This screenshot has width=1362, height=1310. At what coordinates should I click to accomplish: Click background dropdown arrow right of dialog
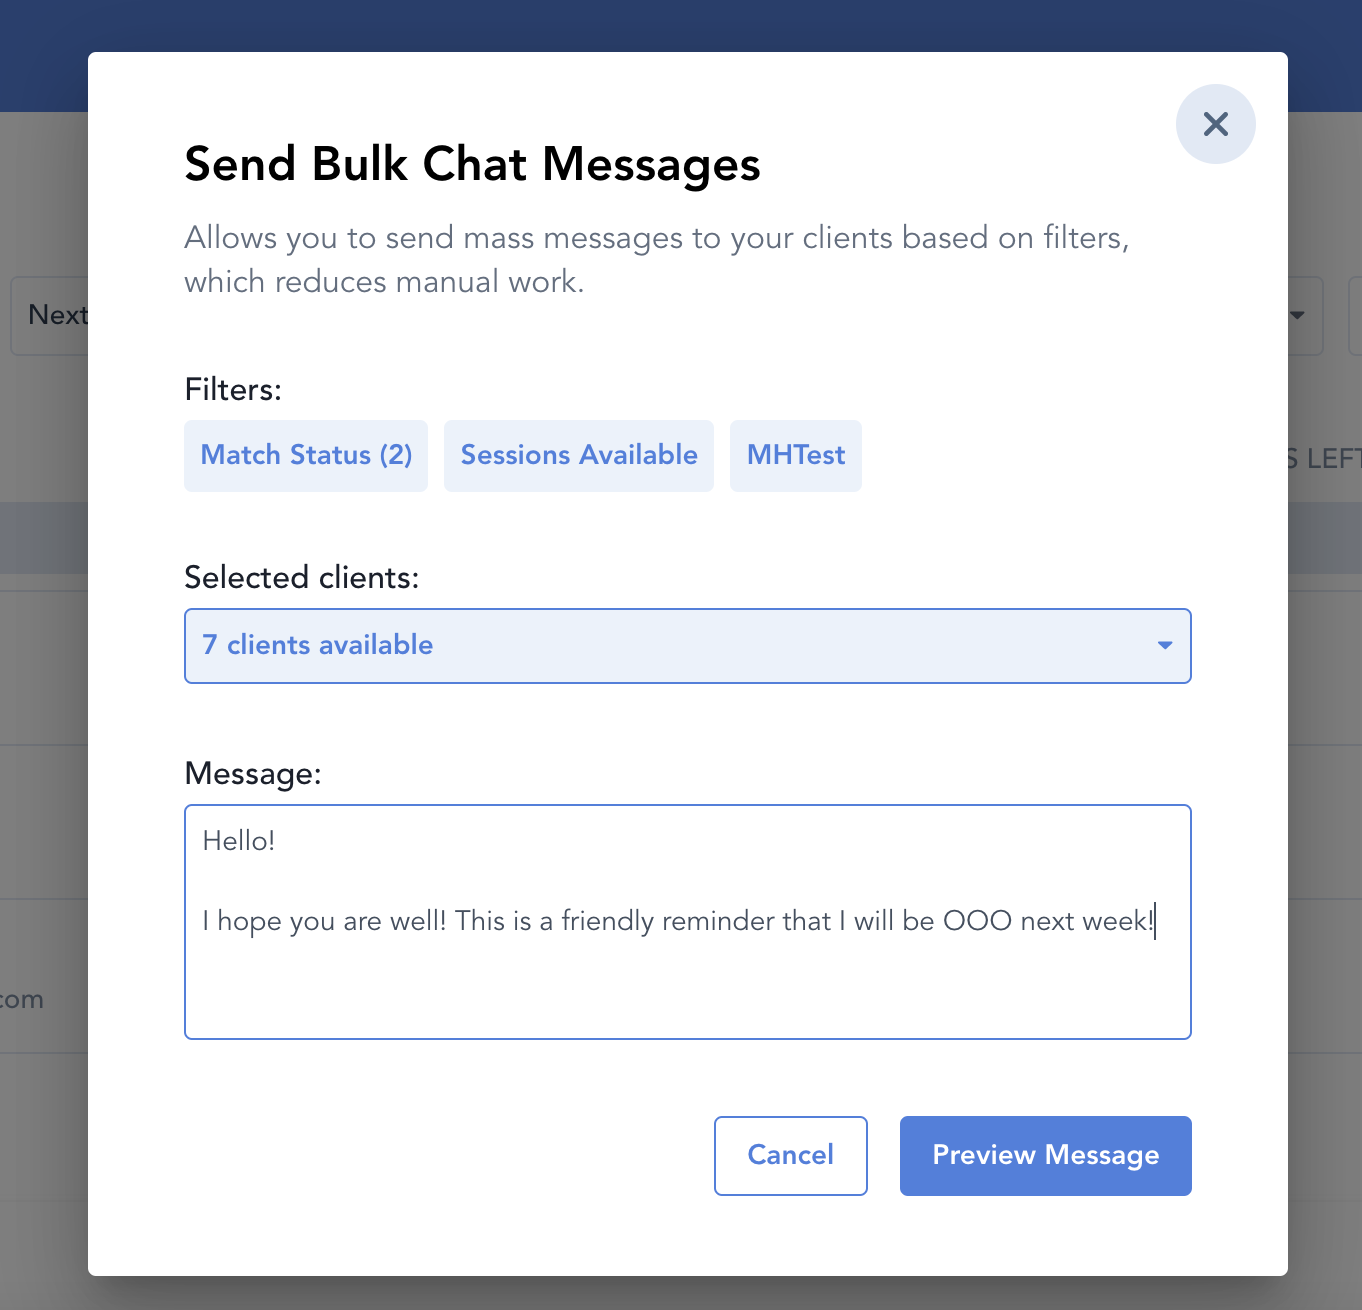(1297, 315)
